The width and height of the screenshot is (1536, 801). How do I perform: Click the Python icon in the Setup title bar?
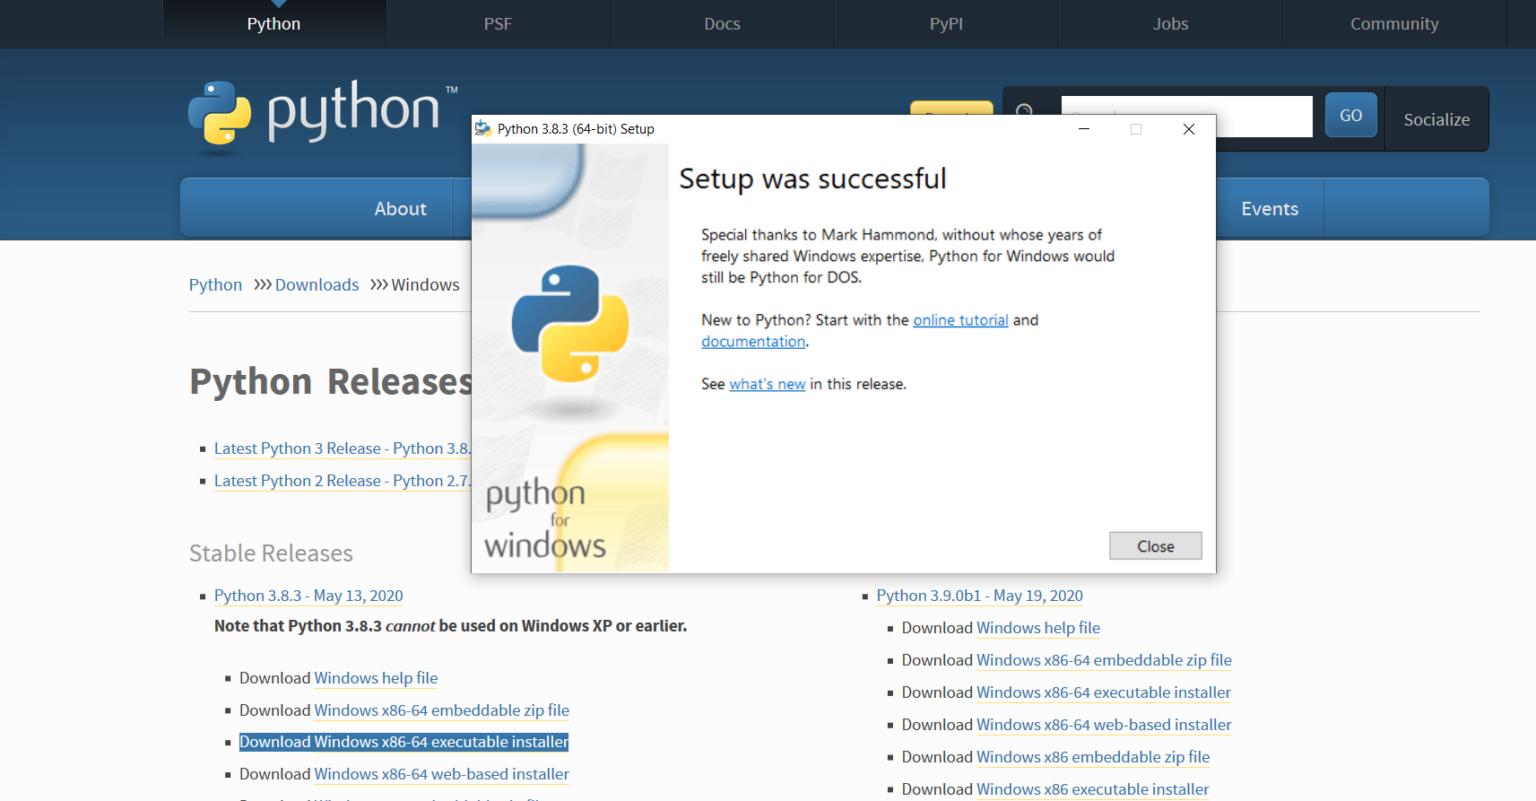pyautogui.click(x=483, y=129)
